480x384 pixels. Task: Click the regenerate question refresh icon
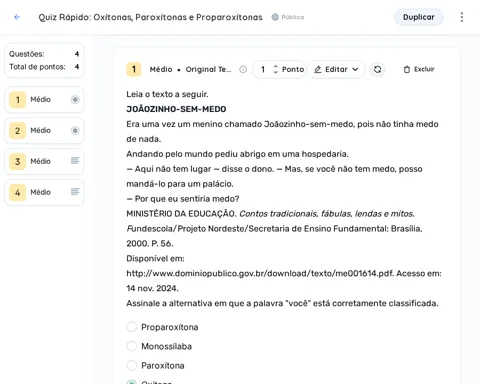[x=377, y=69]
